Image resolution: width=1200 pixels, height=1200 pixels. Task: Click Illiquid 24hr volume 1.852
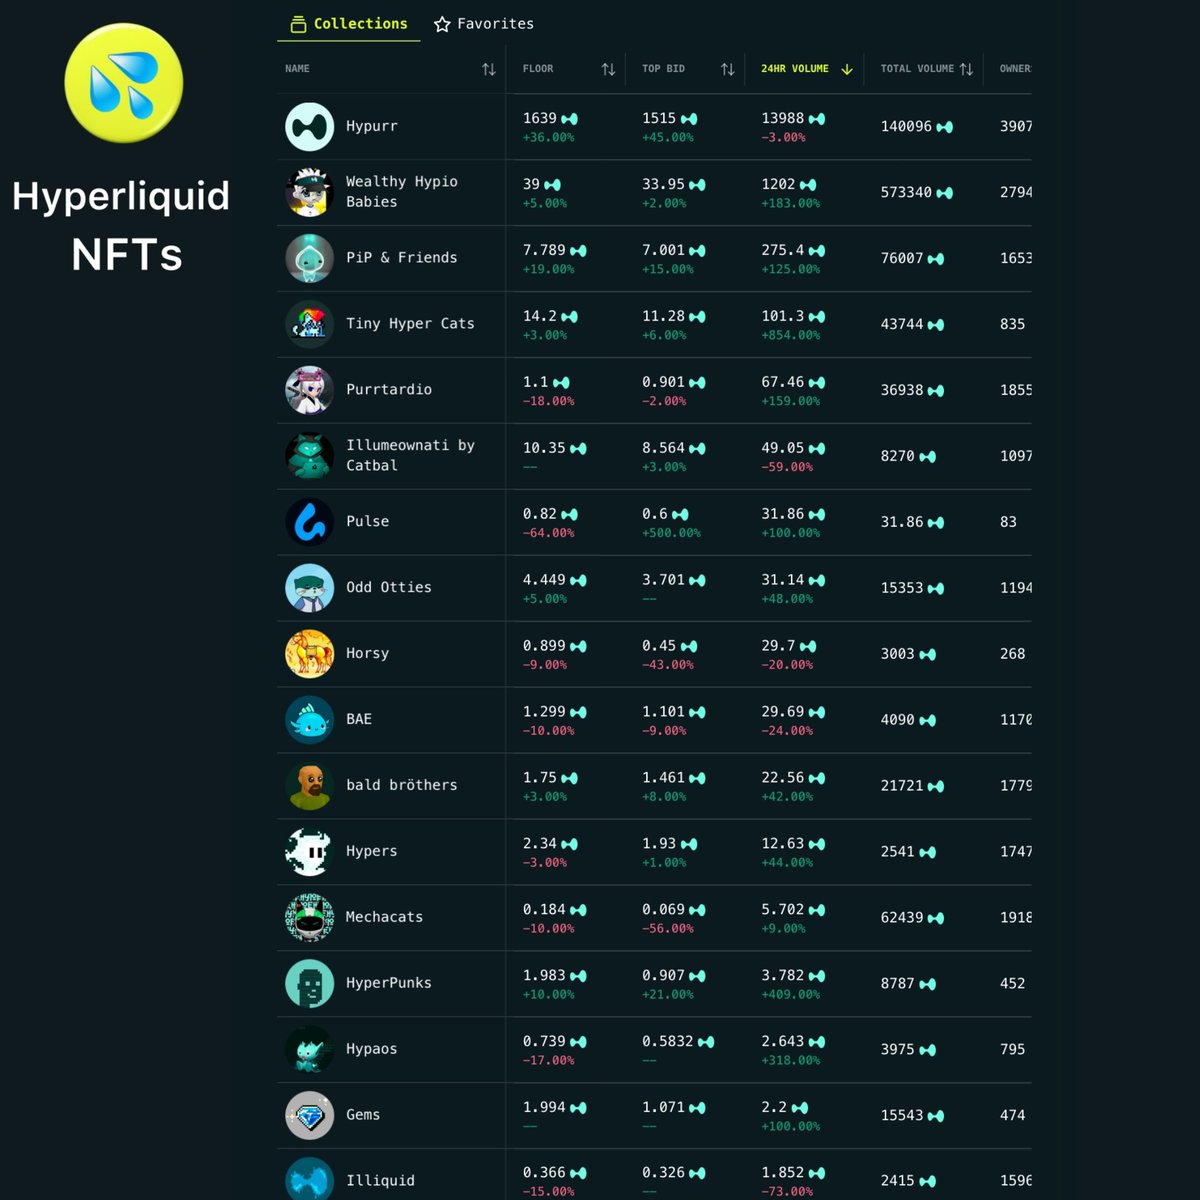783,1173
